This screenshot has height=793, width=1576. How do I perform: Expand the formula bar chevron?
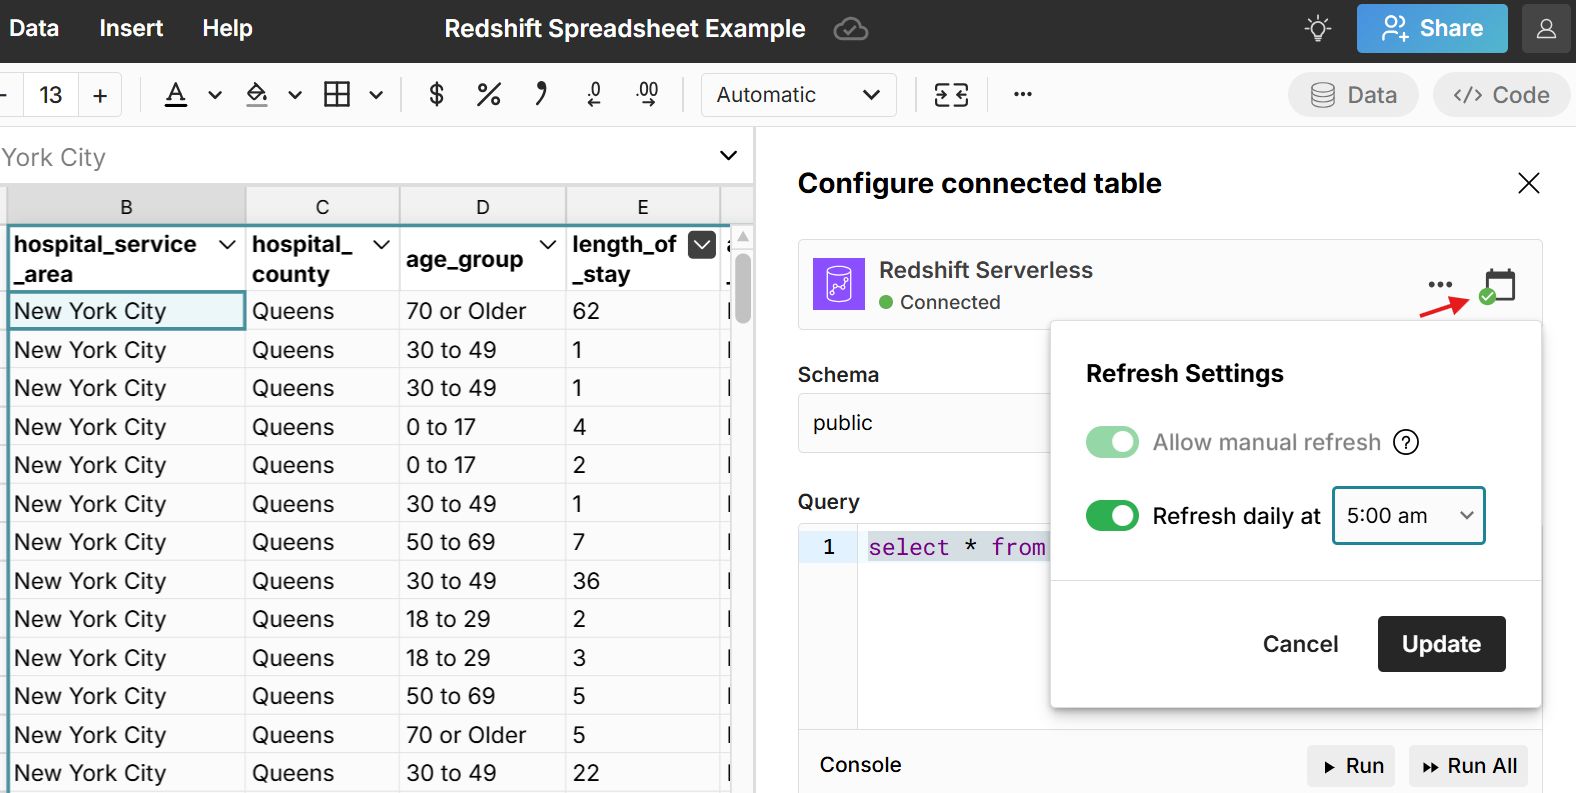[x=728, y=156]
